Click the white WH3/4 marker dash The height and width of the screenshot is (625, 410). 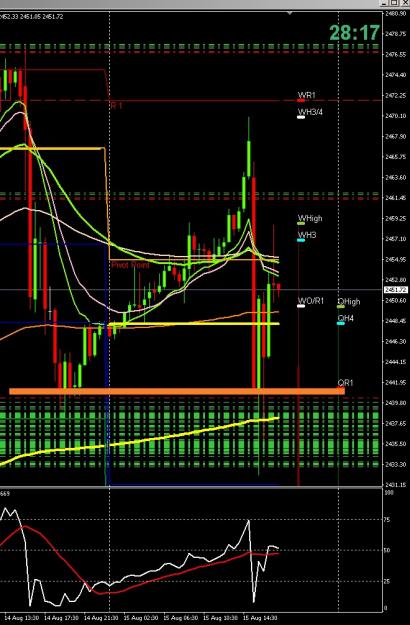pos(301,117)
